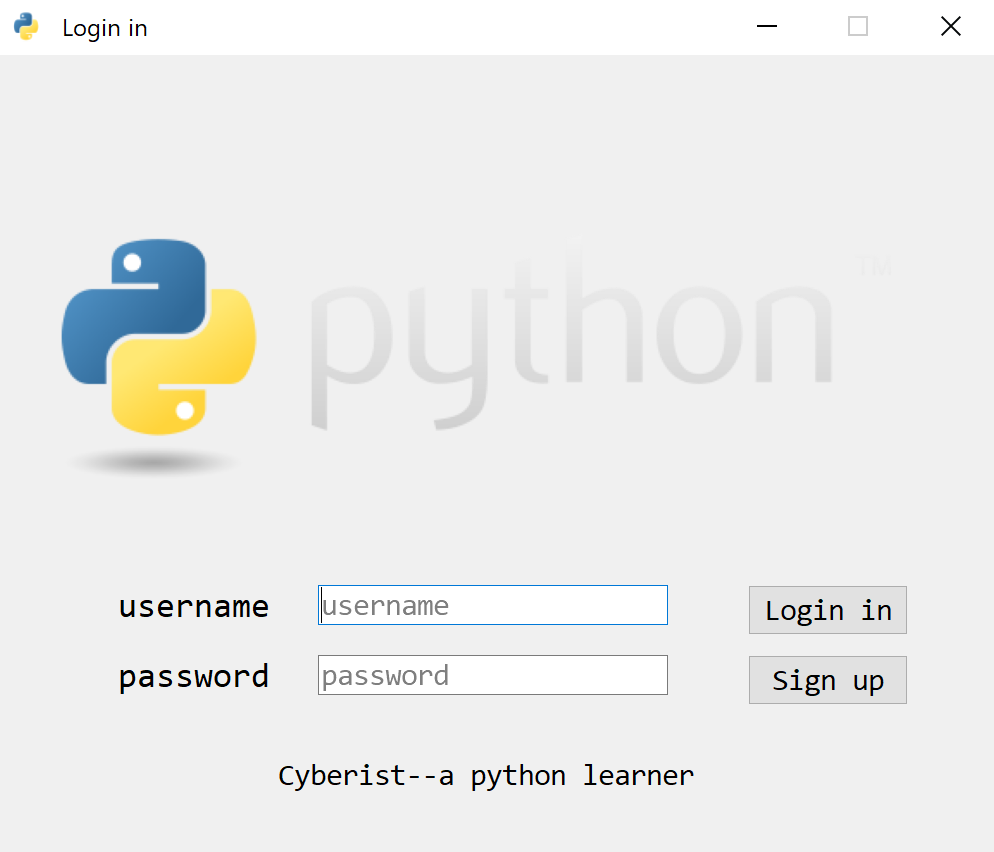Open the Sign up button
The height and width of the screenshot is (852, 994).
[828, 680]
